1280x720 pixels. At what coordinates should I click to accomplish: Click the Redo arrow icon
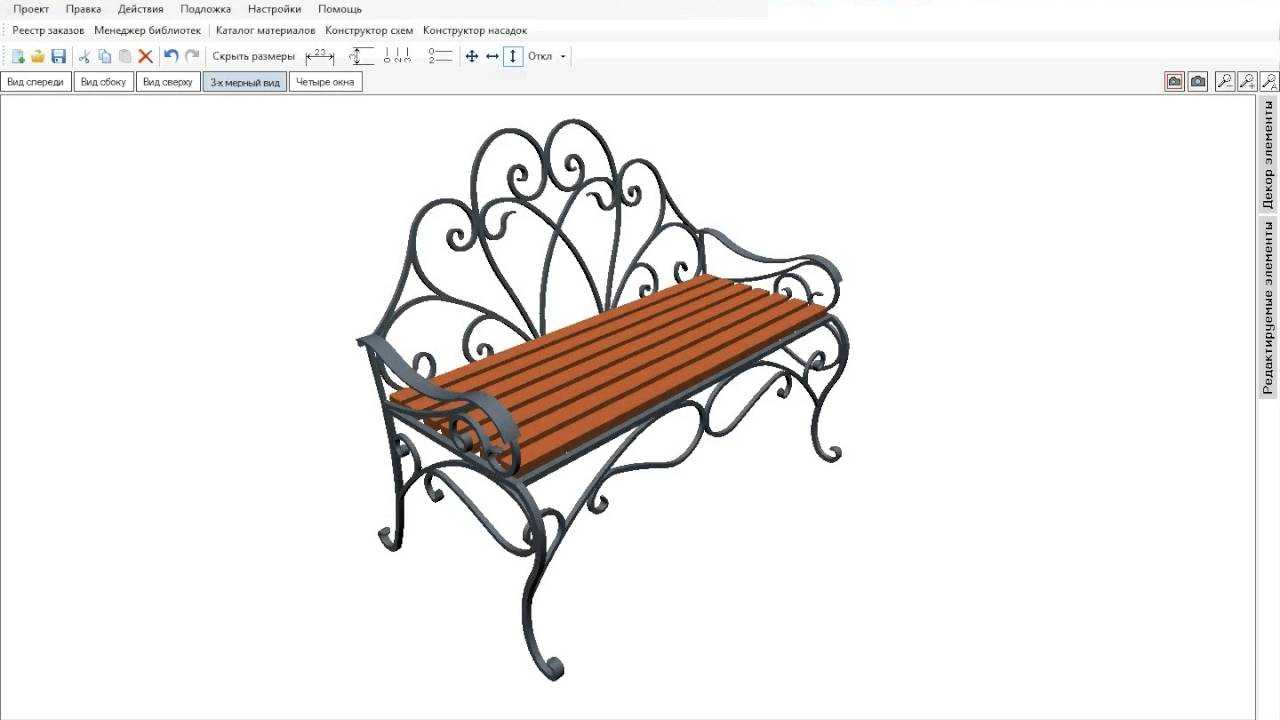coord(192,57)
